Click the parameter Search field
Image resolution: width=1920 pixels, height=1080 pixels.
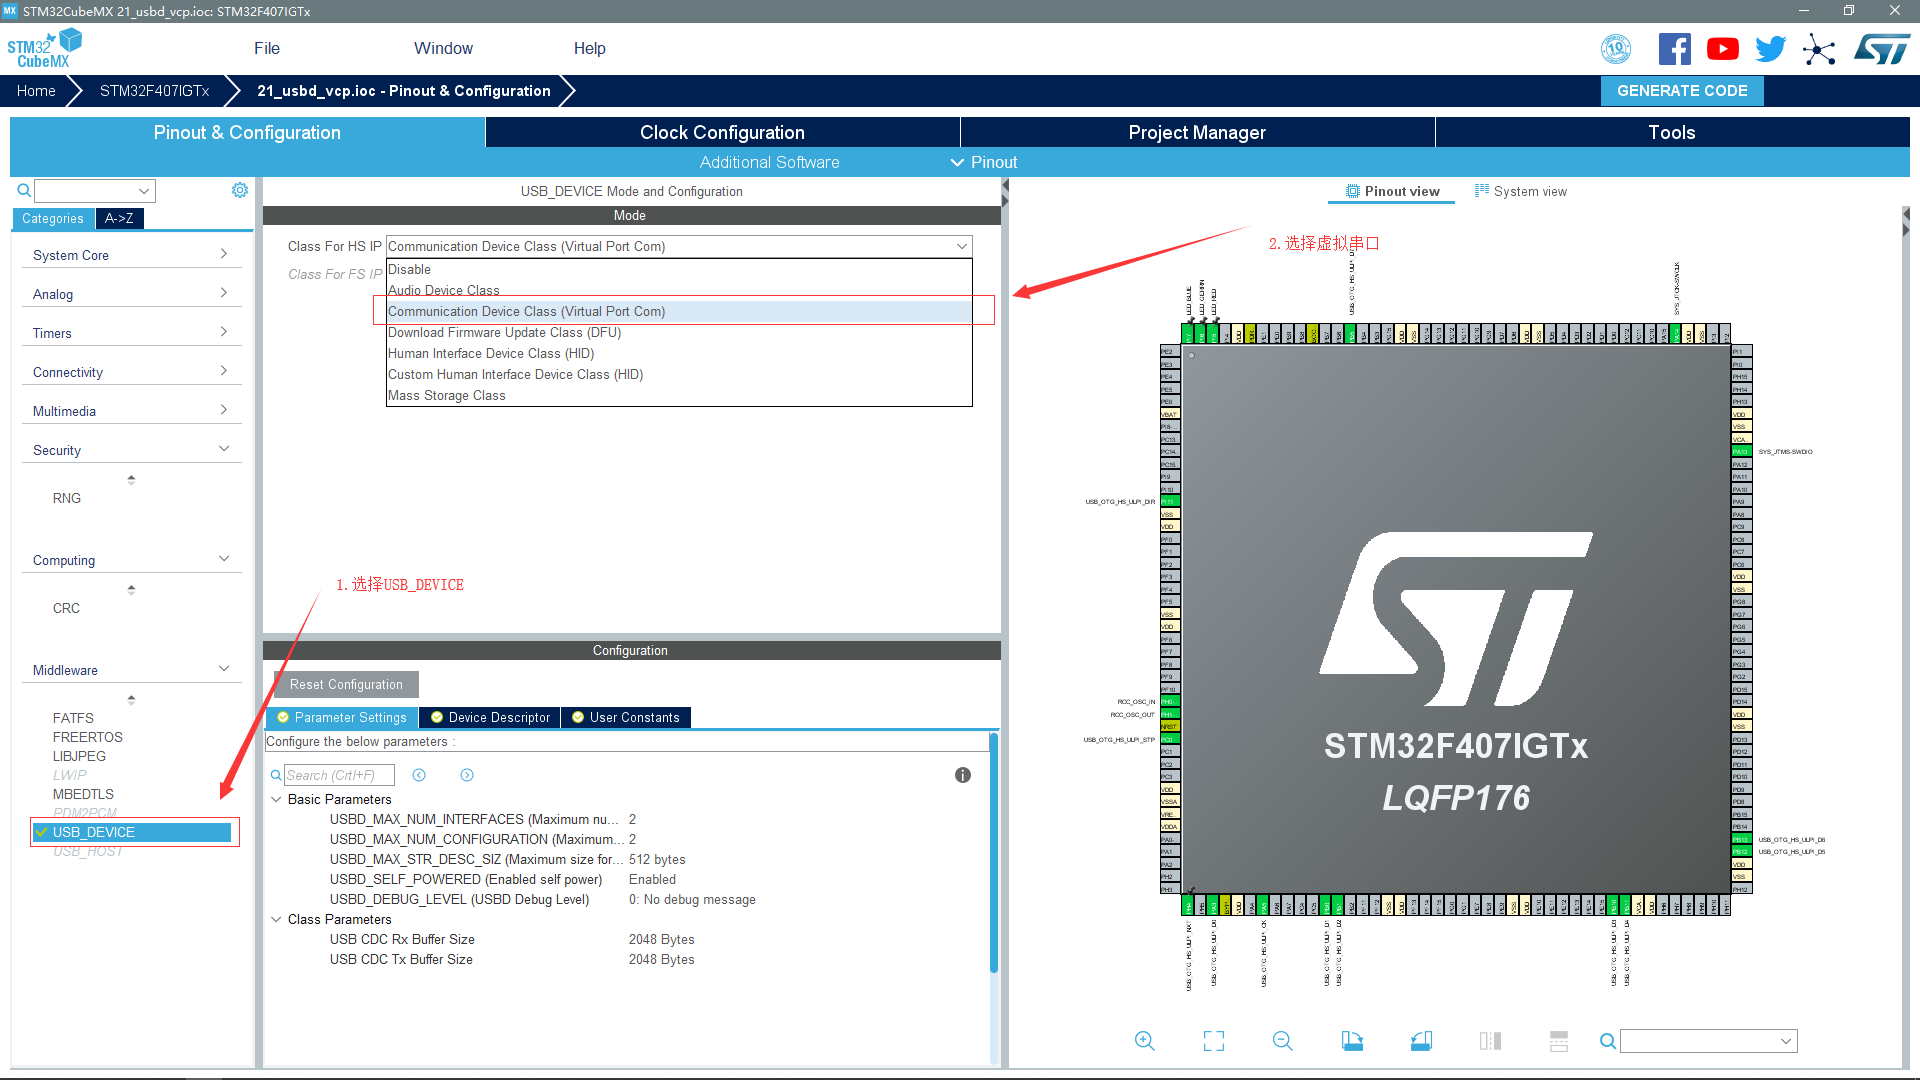339,775
